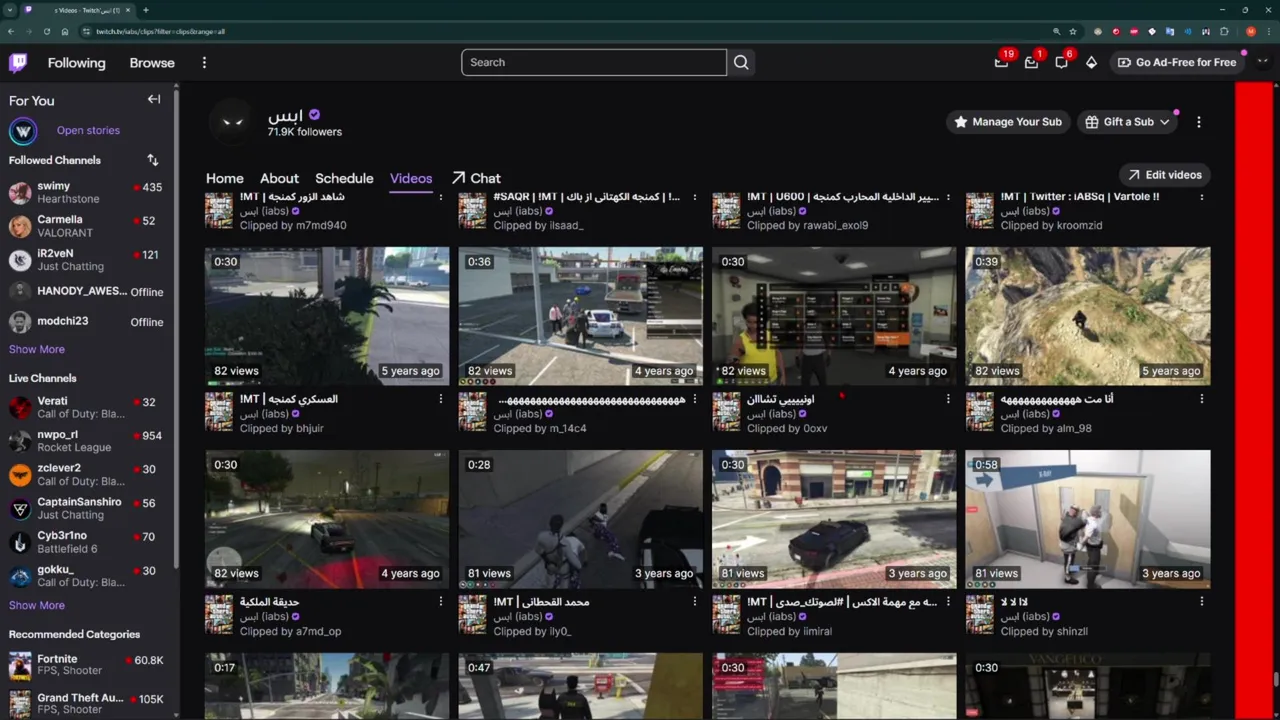Open options for clip حديقة الملكية
Screen dimensions: 1280x720
[441, 602]
